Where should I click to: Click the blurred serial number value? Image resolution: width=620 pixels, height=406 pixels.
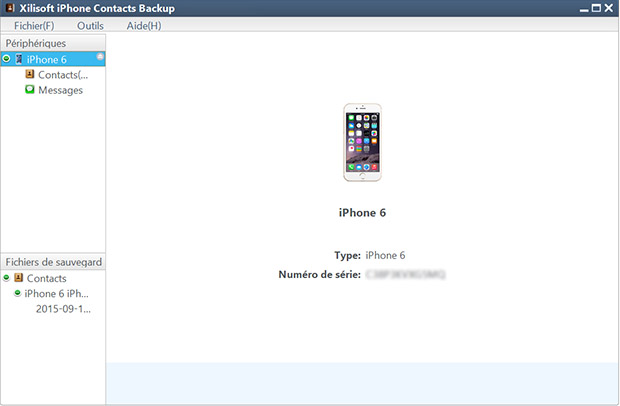pyautogui.click(x=405, y=274)
